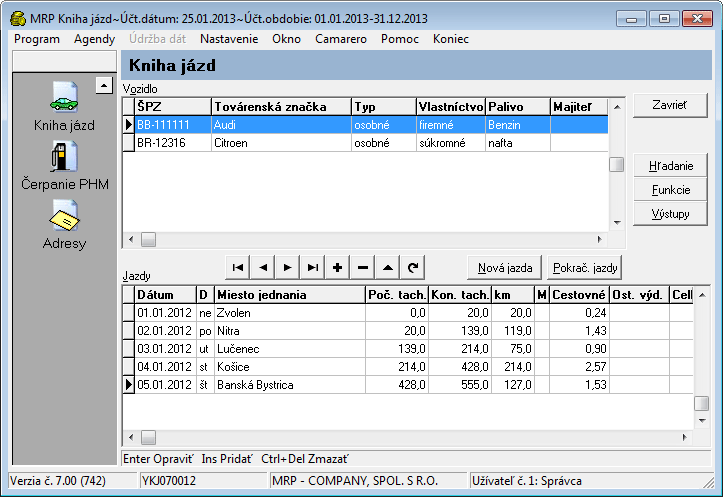Jump to last record in navigator
Image resolution: width=723 pixels, height=497 pixels.
[312, 267]
